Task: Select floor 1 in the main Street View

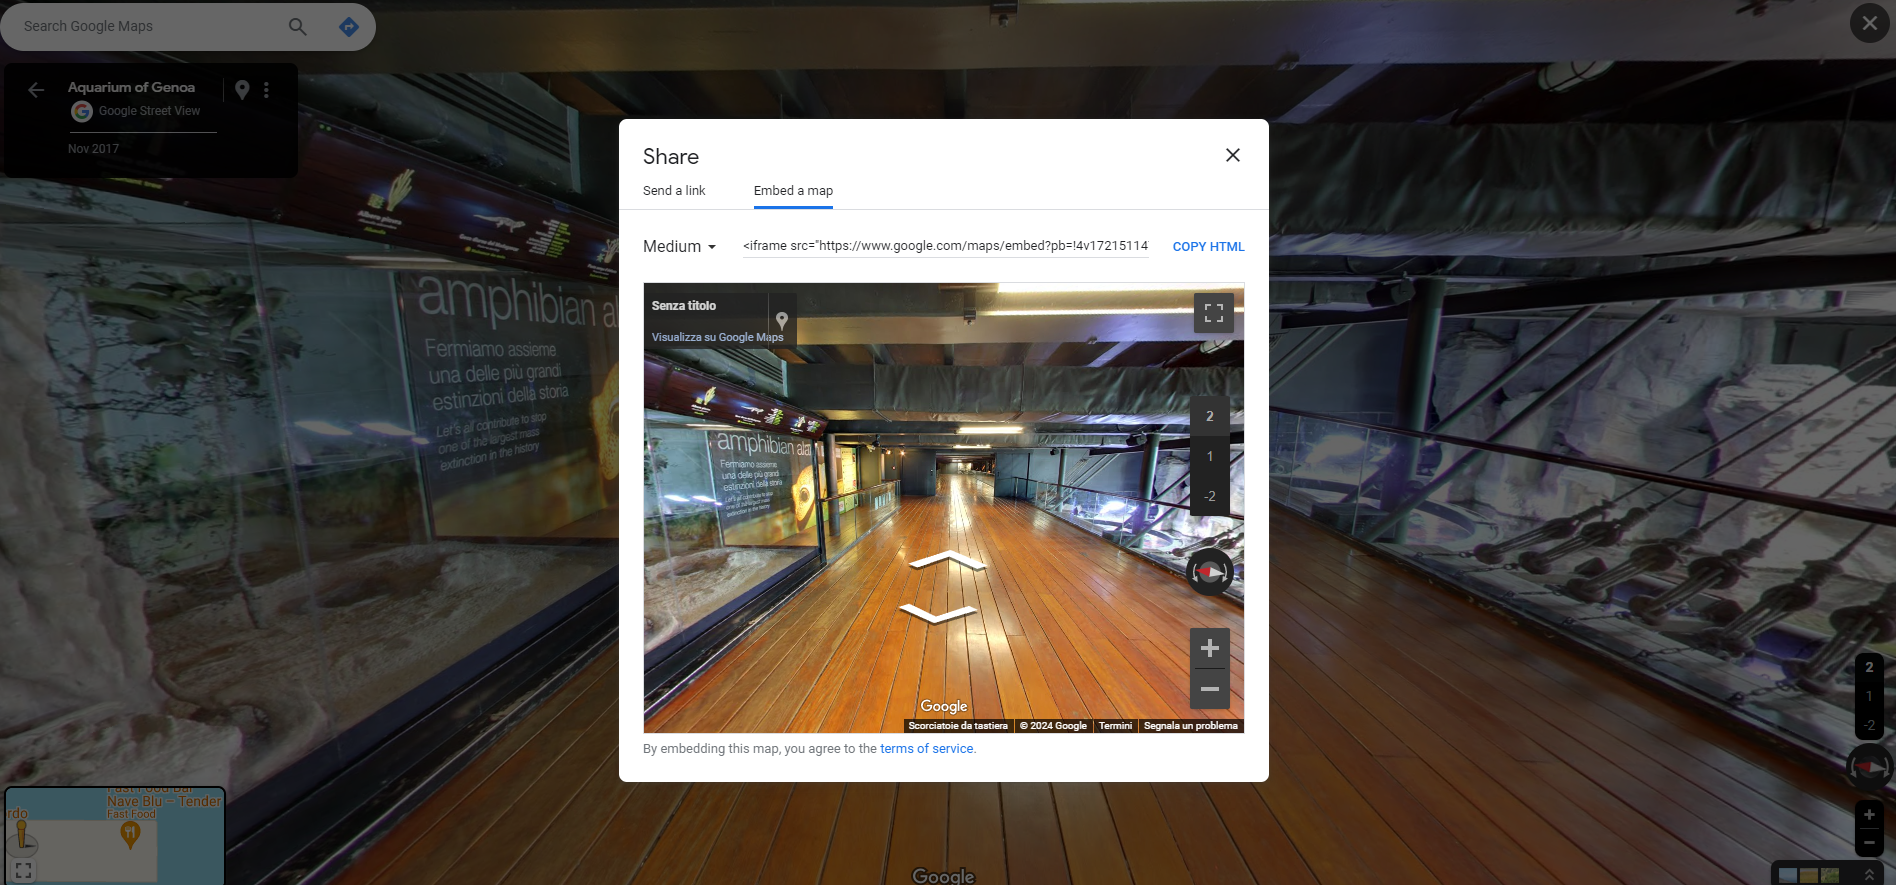Action: point(1869,696)
